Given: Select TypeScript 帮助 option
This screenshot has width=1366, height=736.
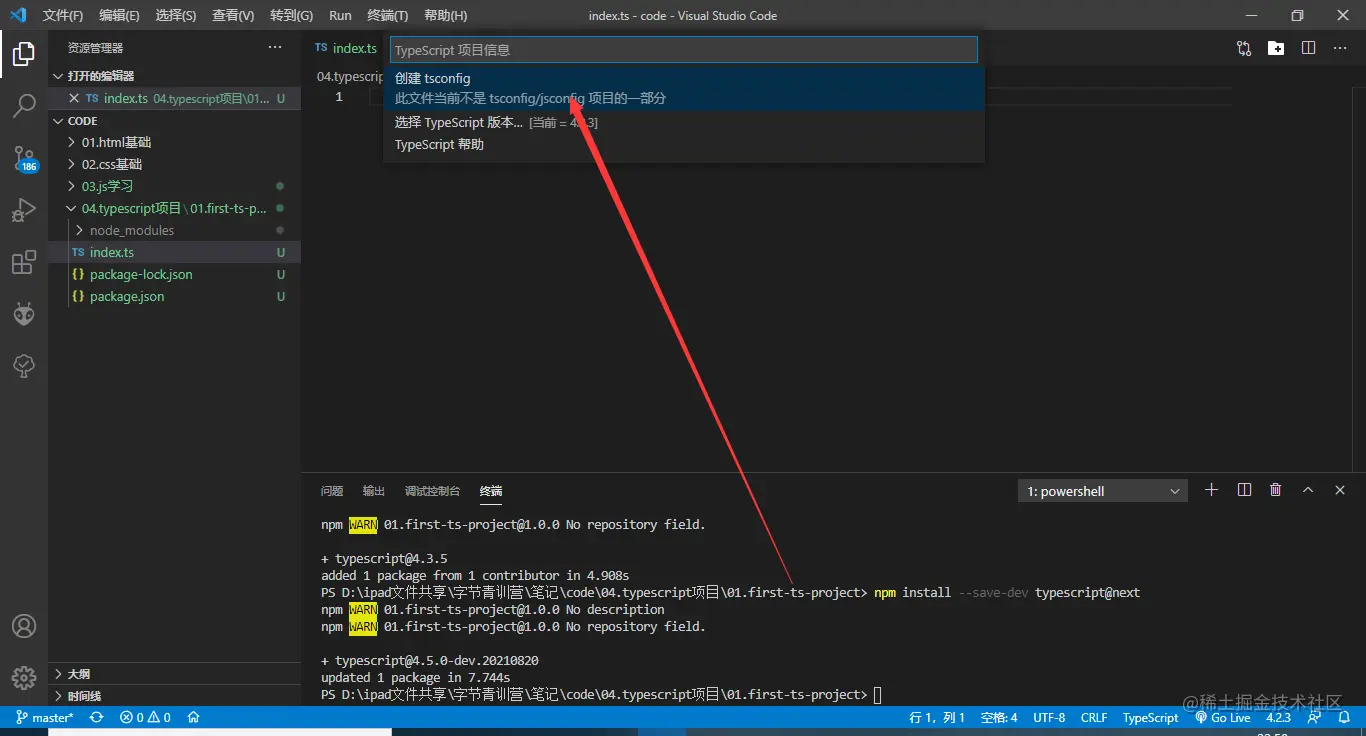Looking at the screenshot, I should tap(684, 144).
